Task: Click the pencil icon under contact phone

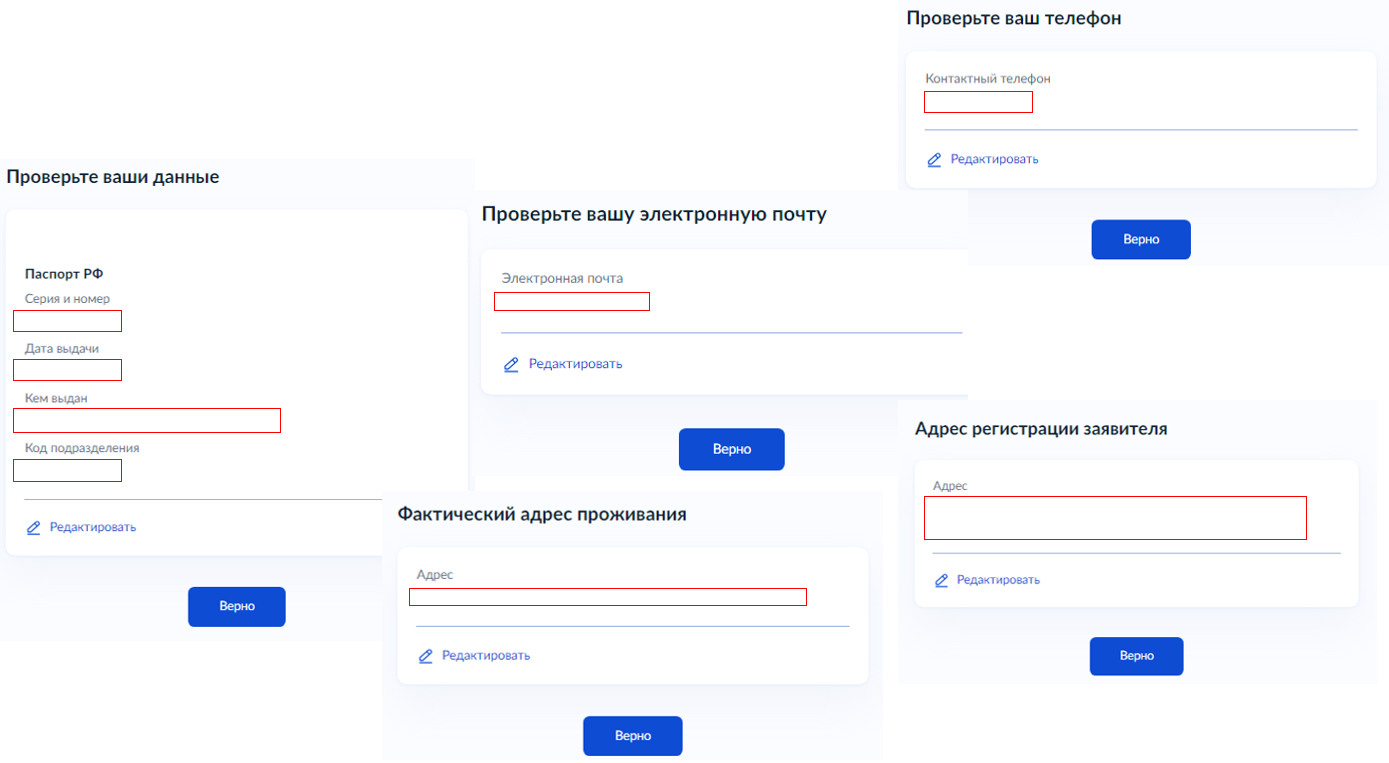Action: click(x=934, y=159)
